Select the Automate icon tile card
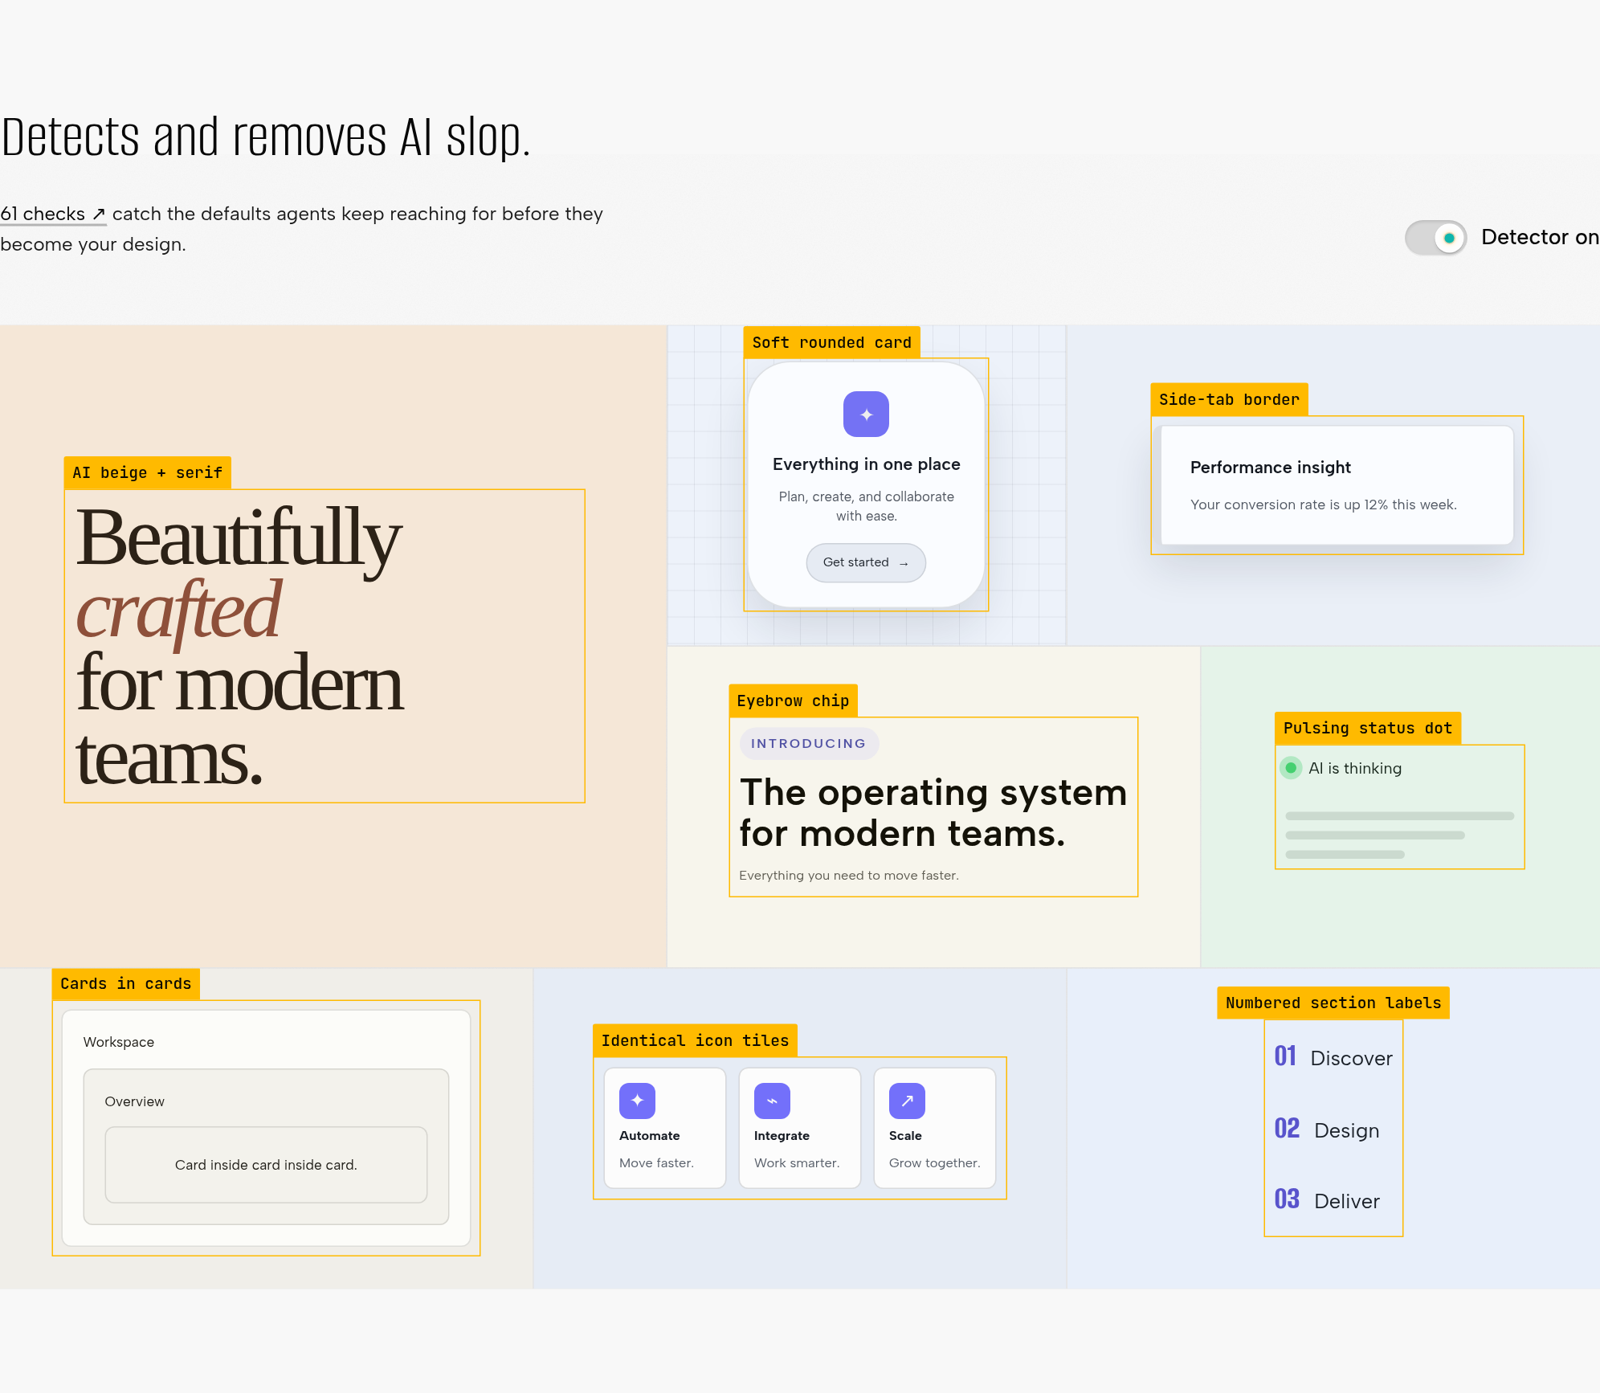This screenshot has height=1393, width=1600. (665, 1128)
